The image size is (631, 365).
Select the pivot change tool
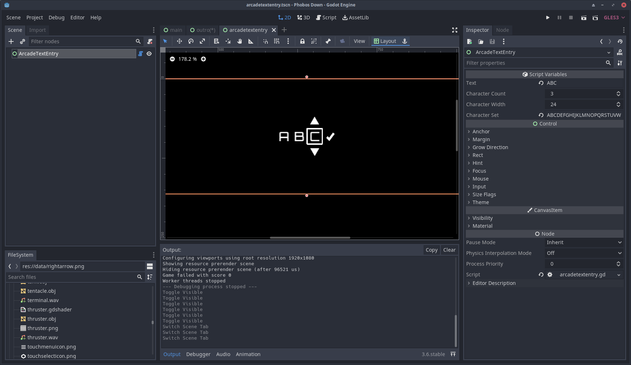point(228,41)
